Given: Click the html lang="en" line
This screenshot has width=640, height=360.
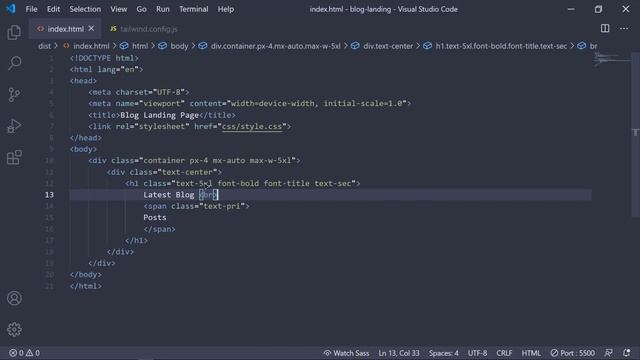Looking at the screenshot, I should click(107, 69).
